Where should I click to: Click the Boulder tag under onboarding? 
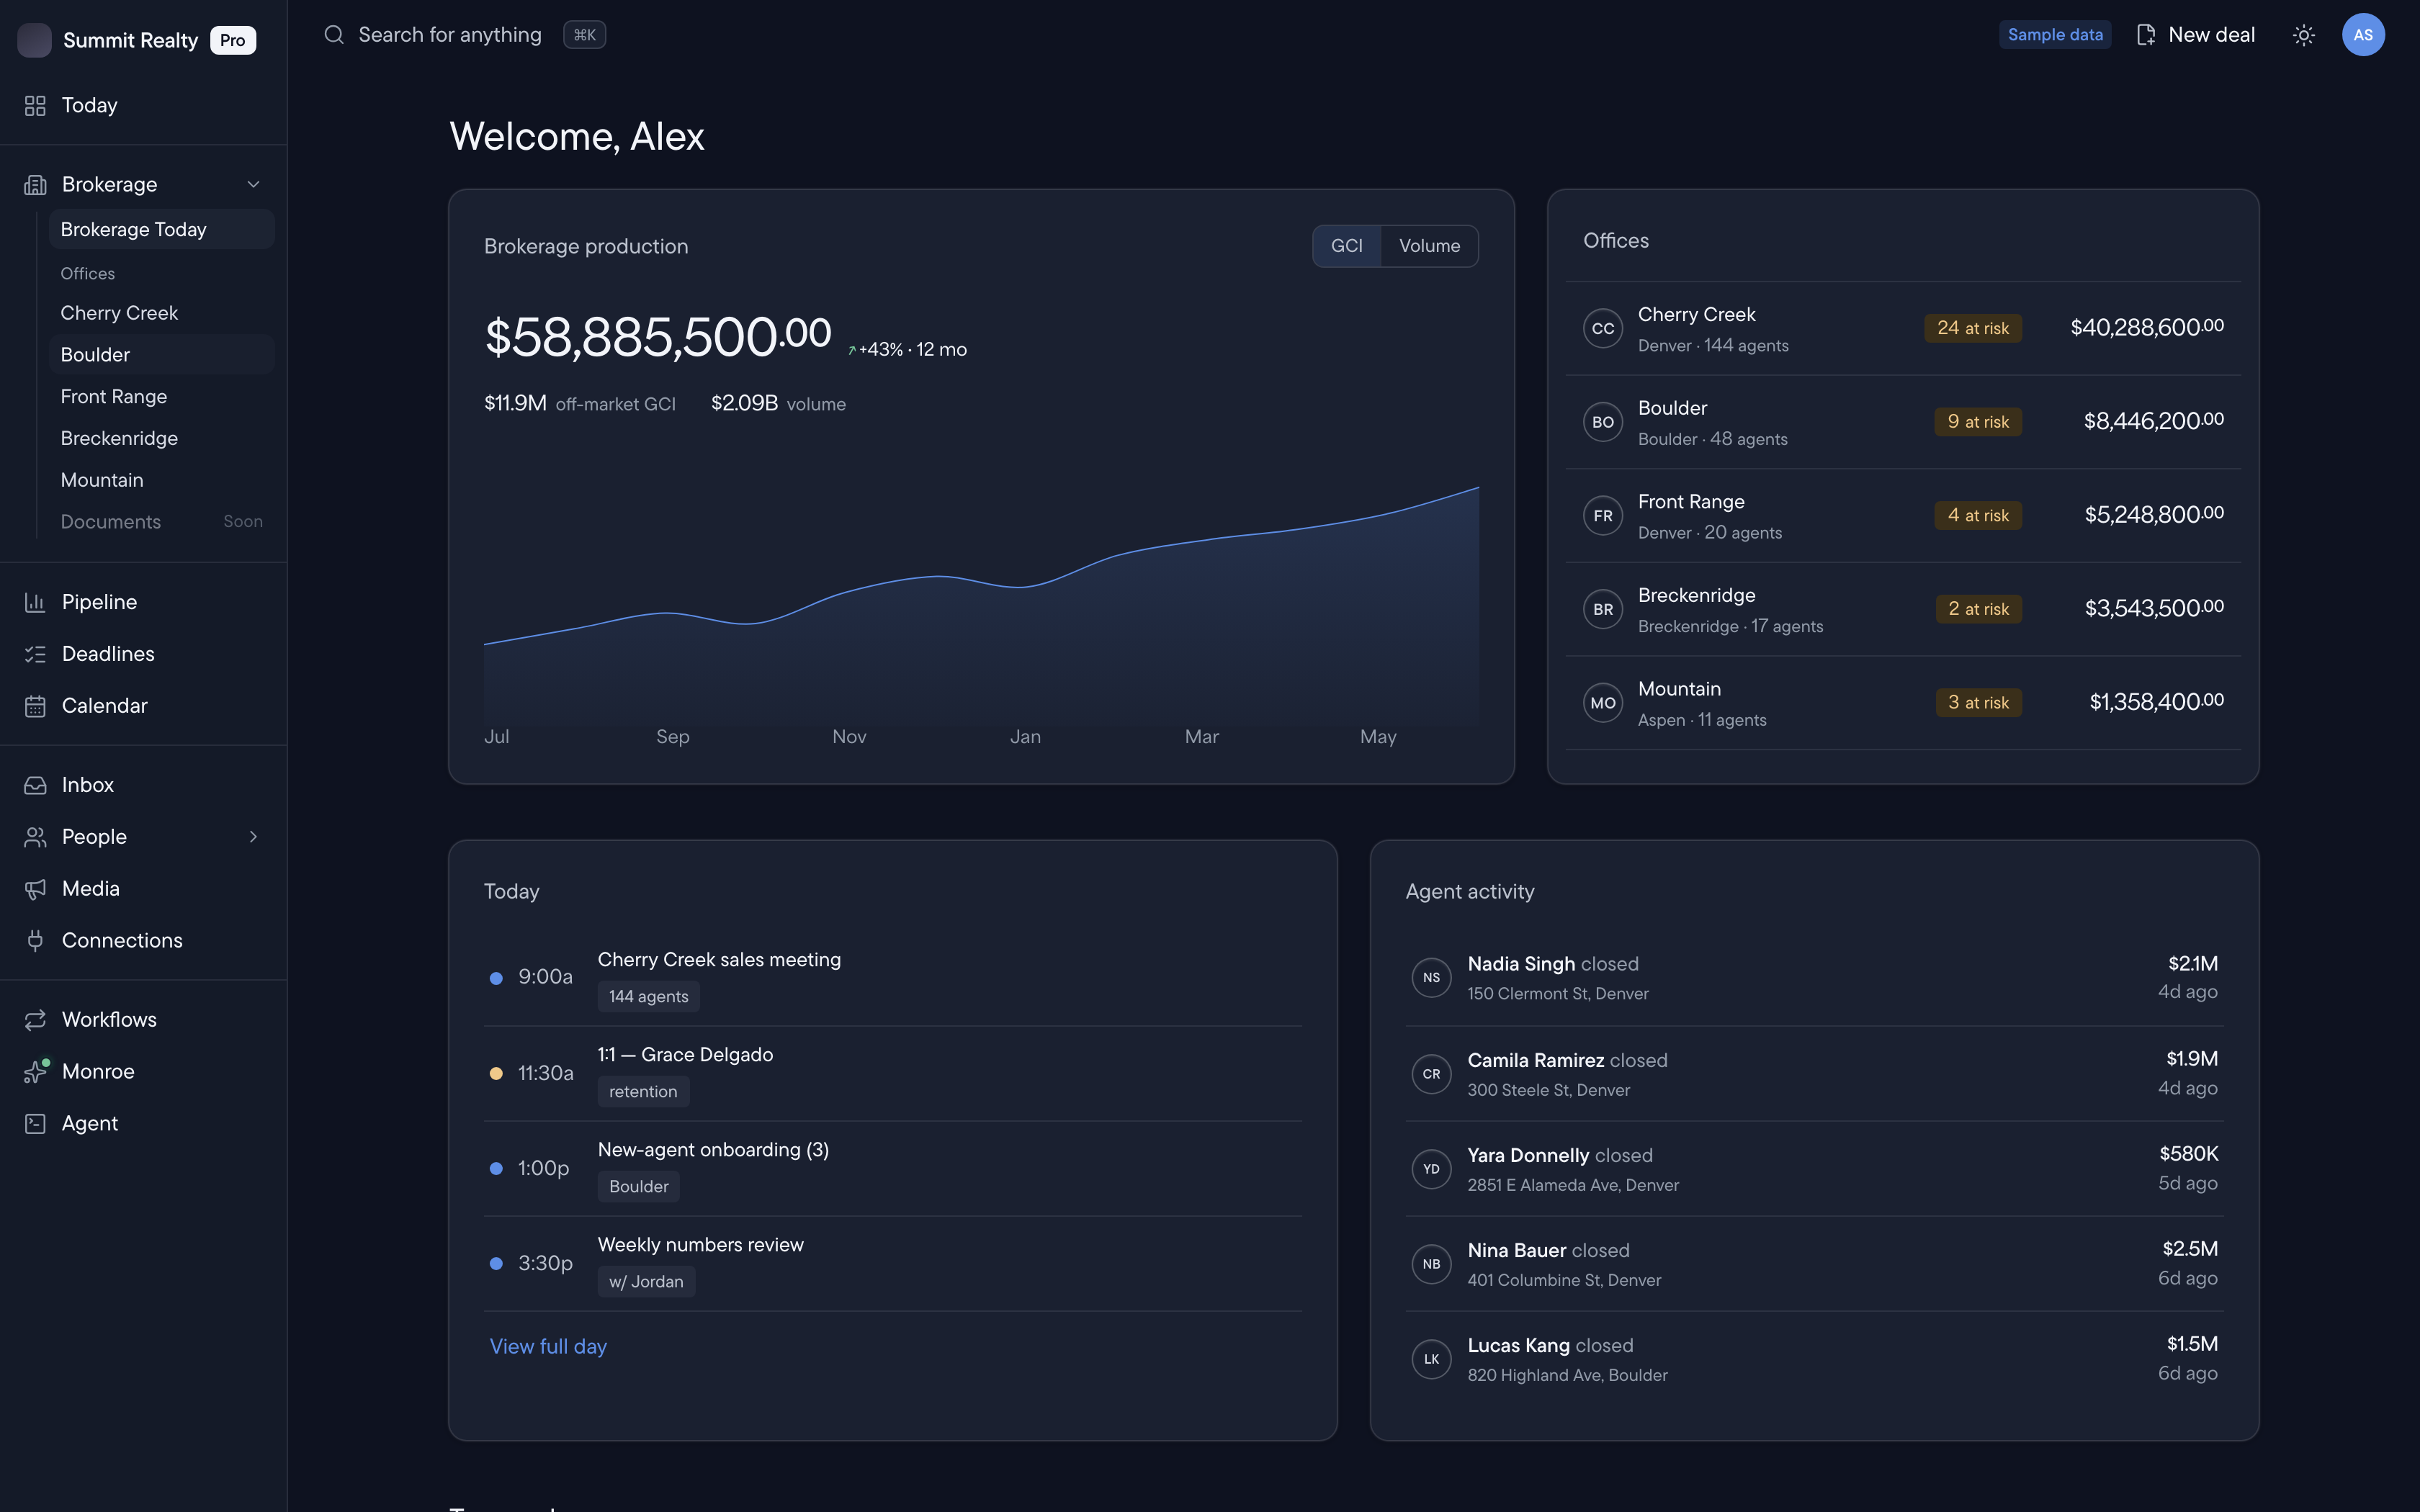638,1187
